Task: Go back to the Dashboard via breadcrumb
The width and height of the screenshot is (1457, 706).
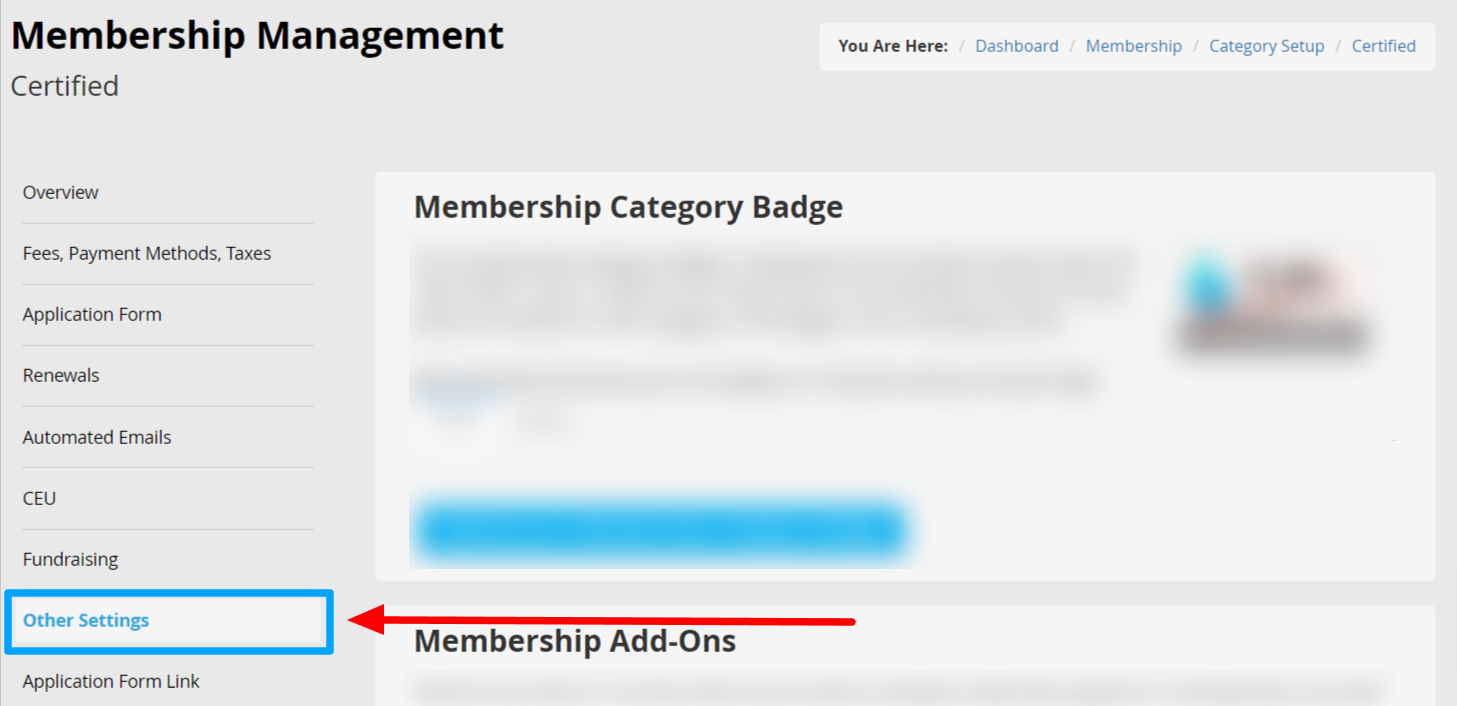Action: pyautogui.click(x=1017, y=46)
